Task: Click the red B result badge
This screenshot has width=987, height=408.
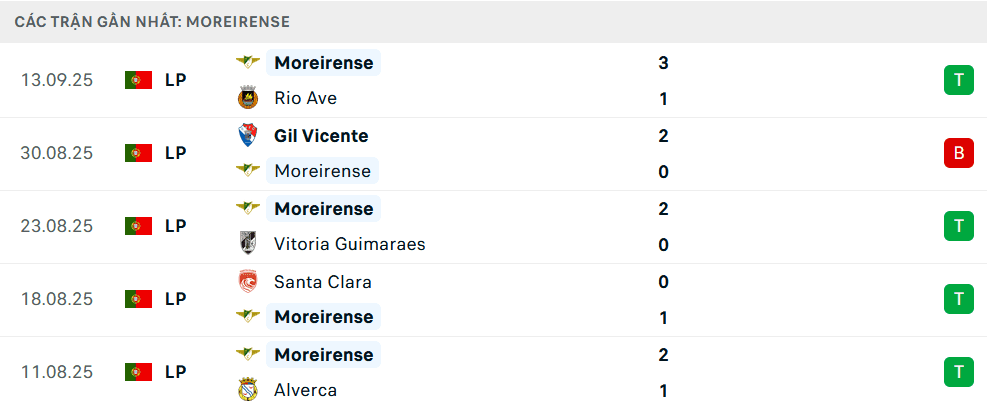Action: (x=958, y=153)
